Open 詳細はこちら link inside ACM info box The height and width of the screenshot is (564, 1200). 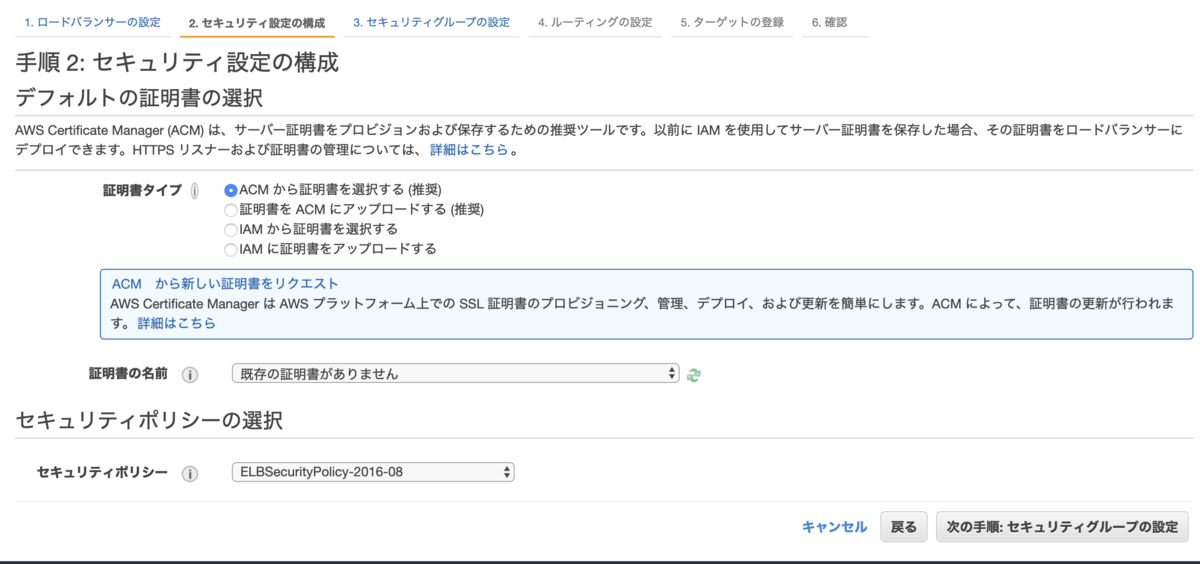pos(177,323)
